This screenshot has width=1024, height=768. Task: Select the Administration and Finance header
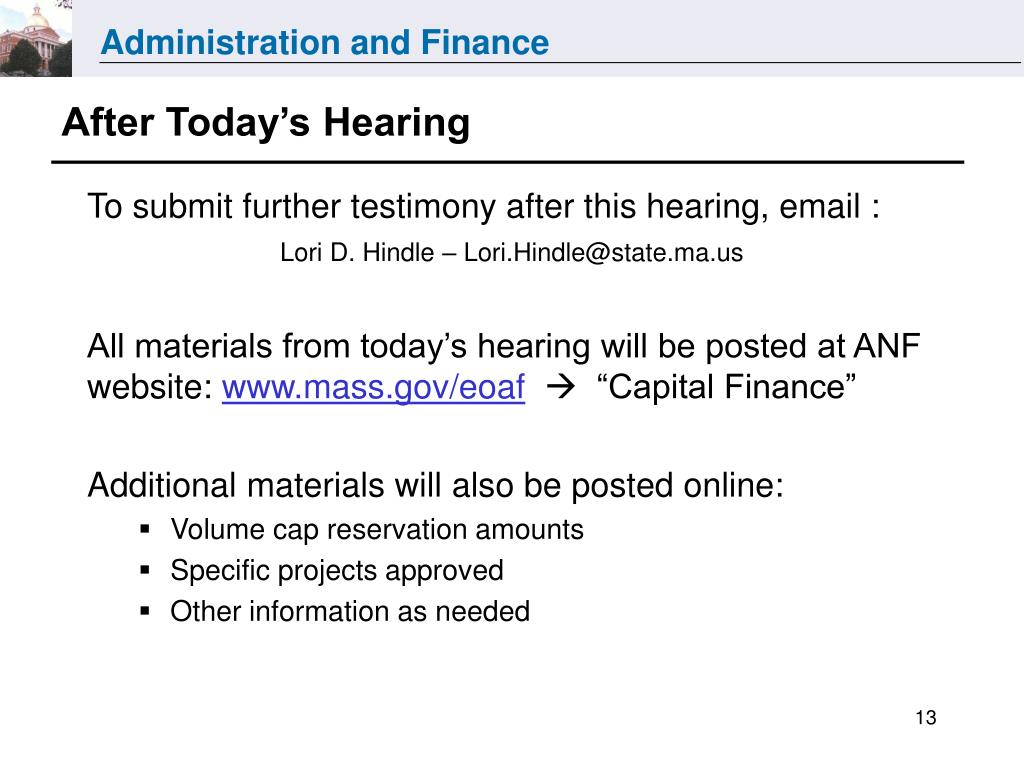(x=325, y=42)
